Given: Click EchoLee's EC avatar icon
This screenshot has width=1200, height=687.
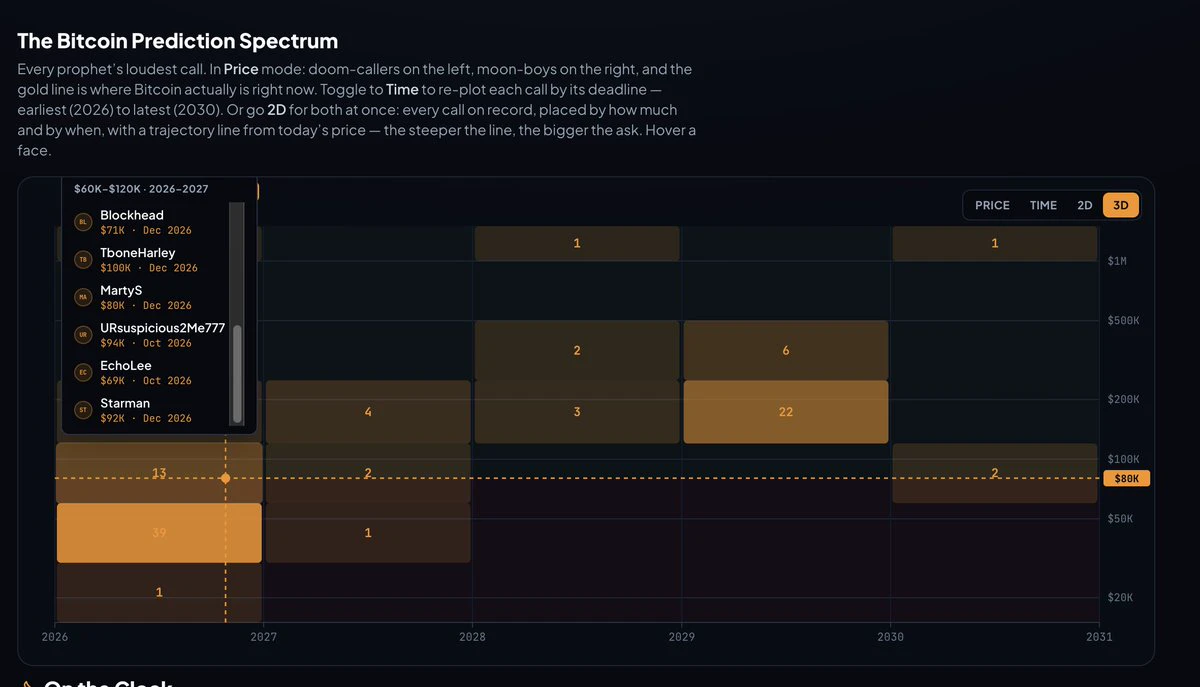Looking at the screenshot, I should (x=84, y=372).
